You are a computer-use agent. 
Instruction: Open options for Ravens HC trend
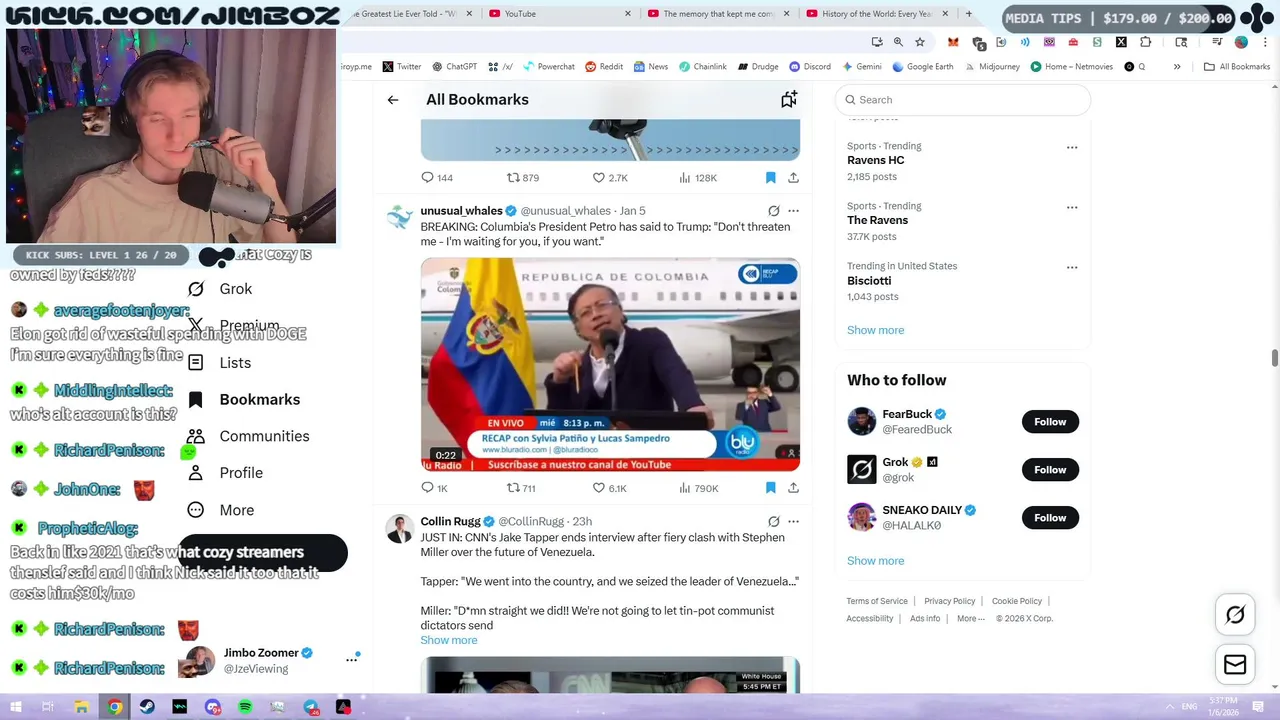1072,147
